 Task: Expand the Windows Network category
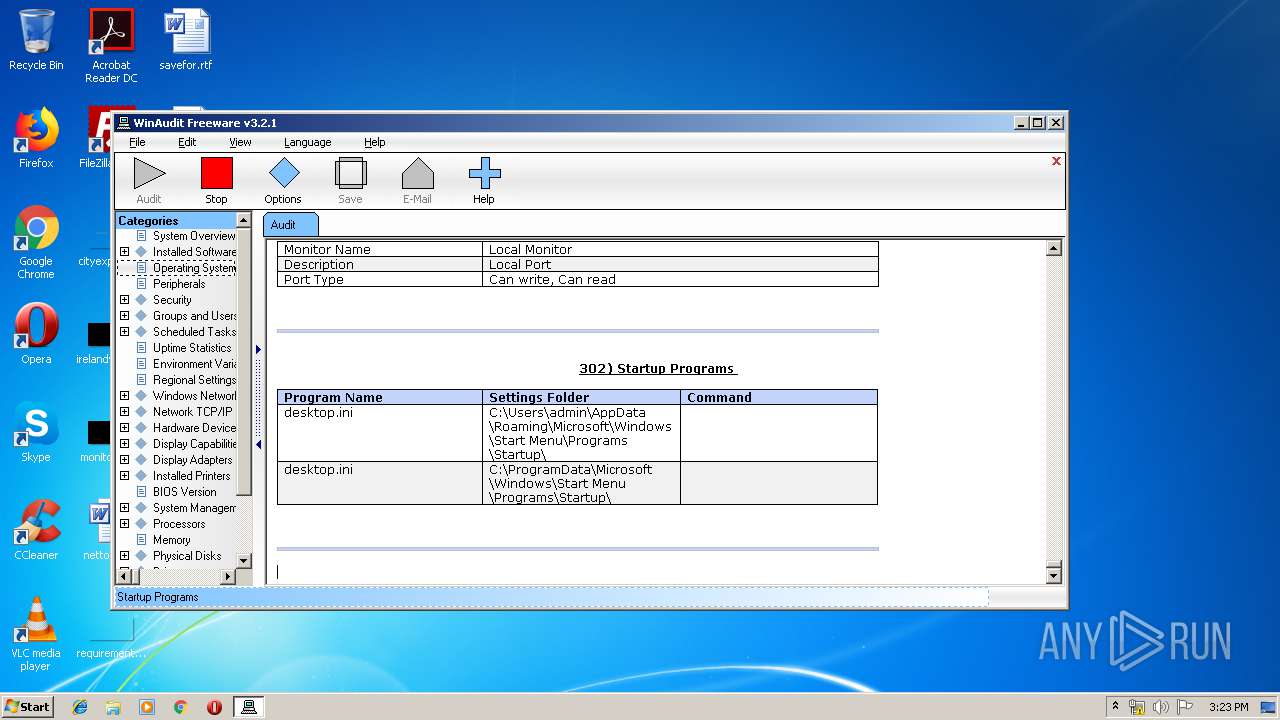click(x=124, y=396)
